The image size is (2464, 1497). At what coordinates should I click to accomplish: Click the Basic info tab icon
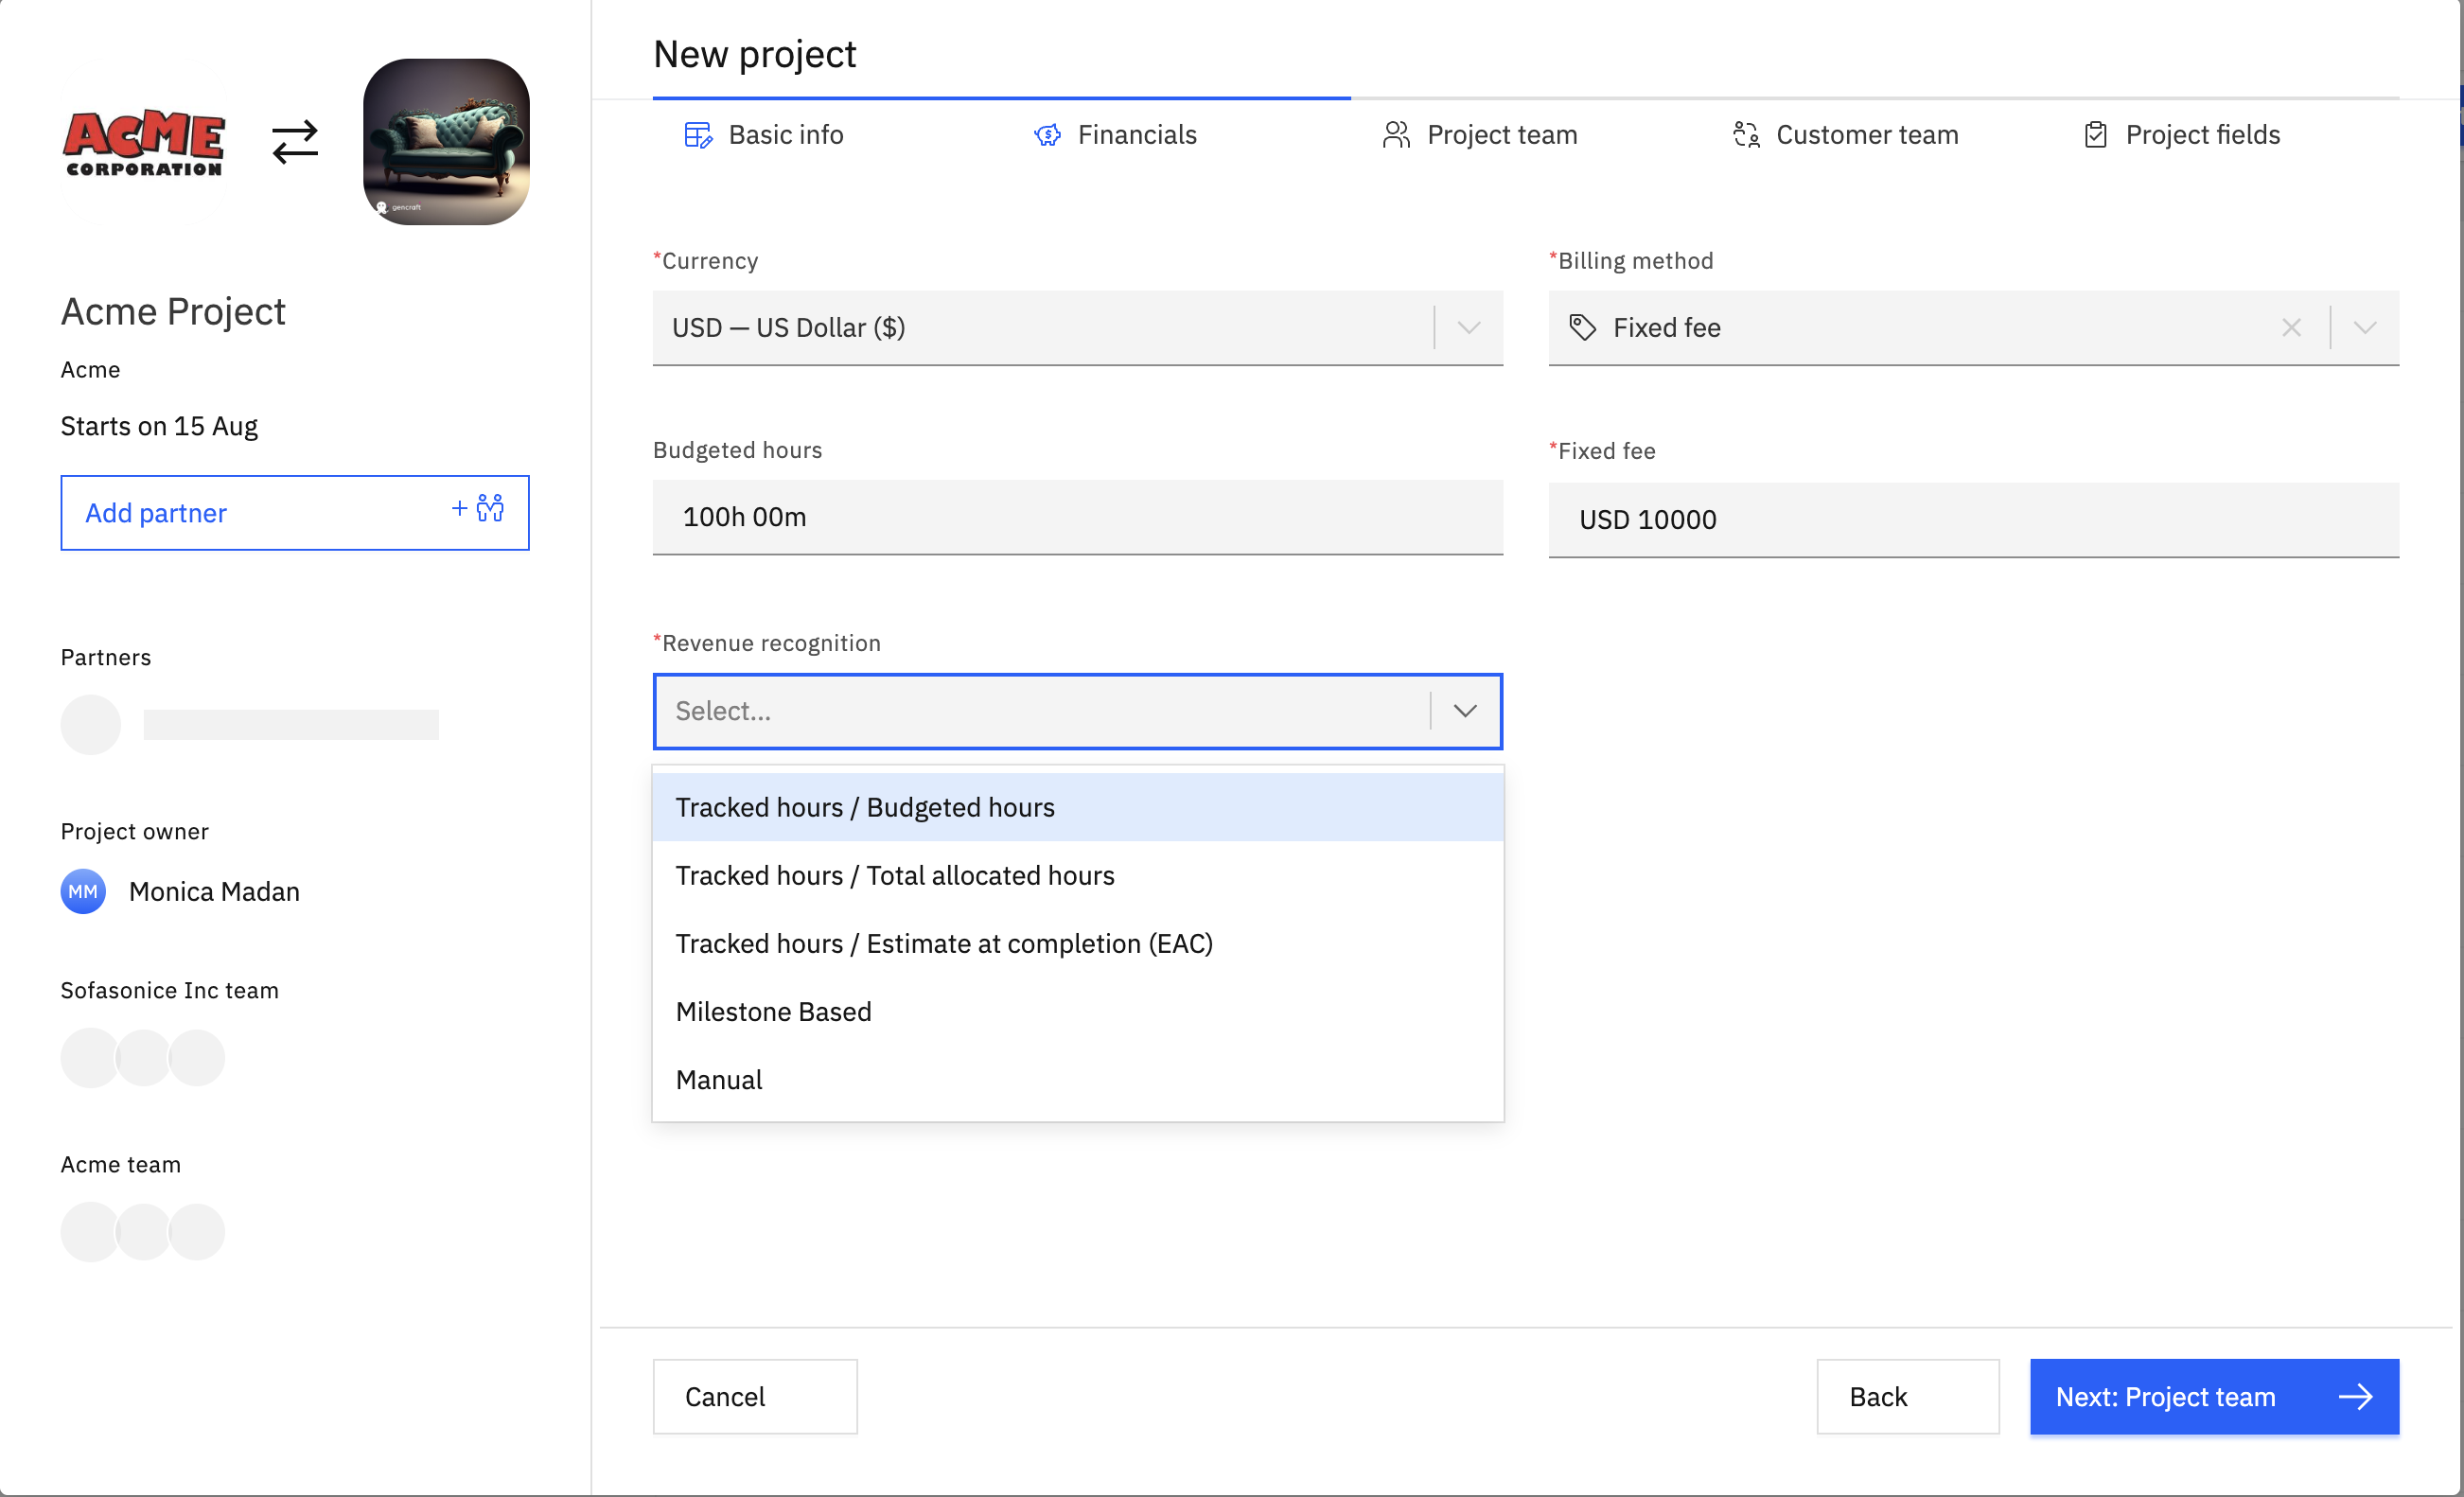(698, 135)
